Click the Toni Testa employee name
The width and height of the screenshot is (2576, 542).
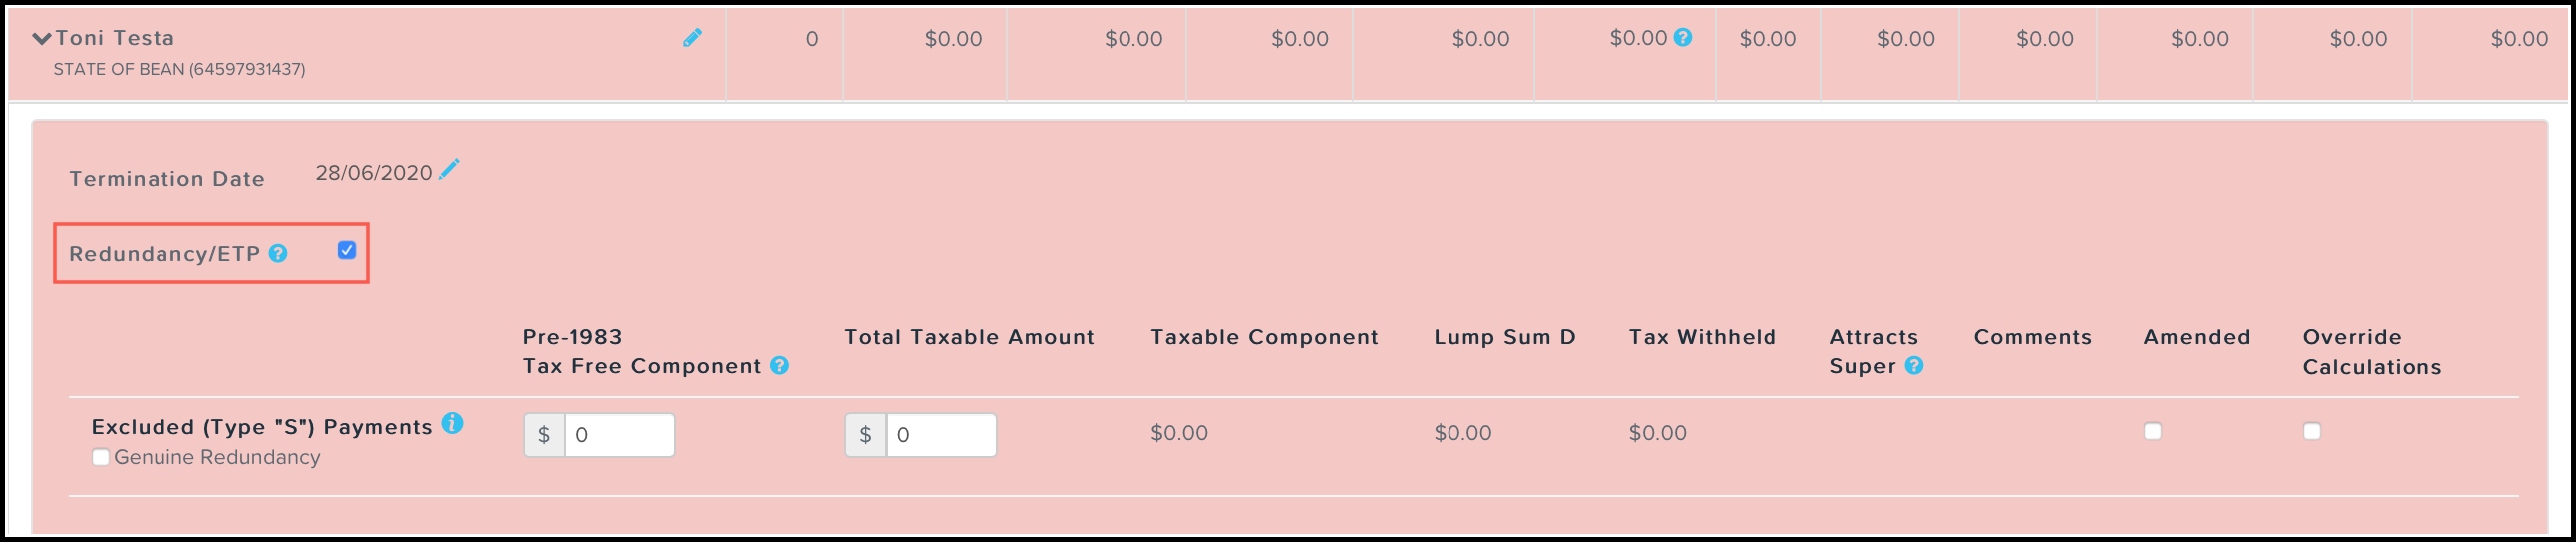click(x=115, y=38)
